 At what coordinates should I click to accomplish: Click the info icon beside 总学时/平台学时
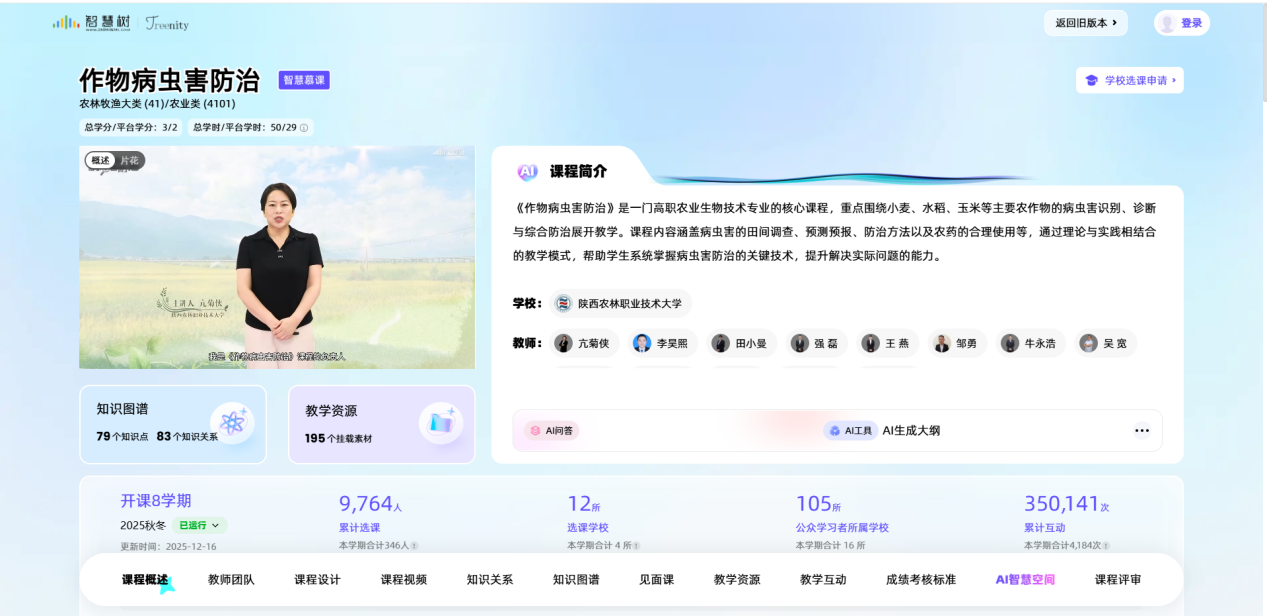[x=304, y=128]
